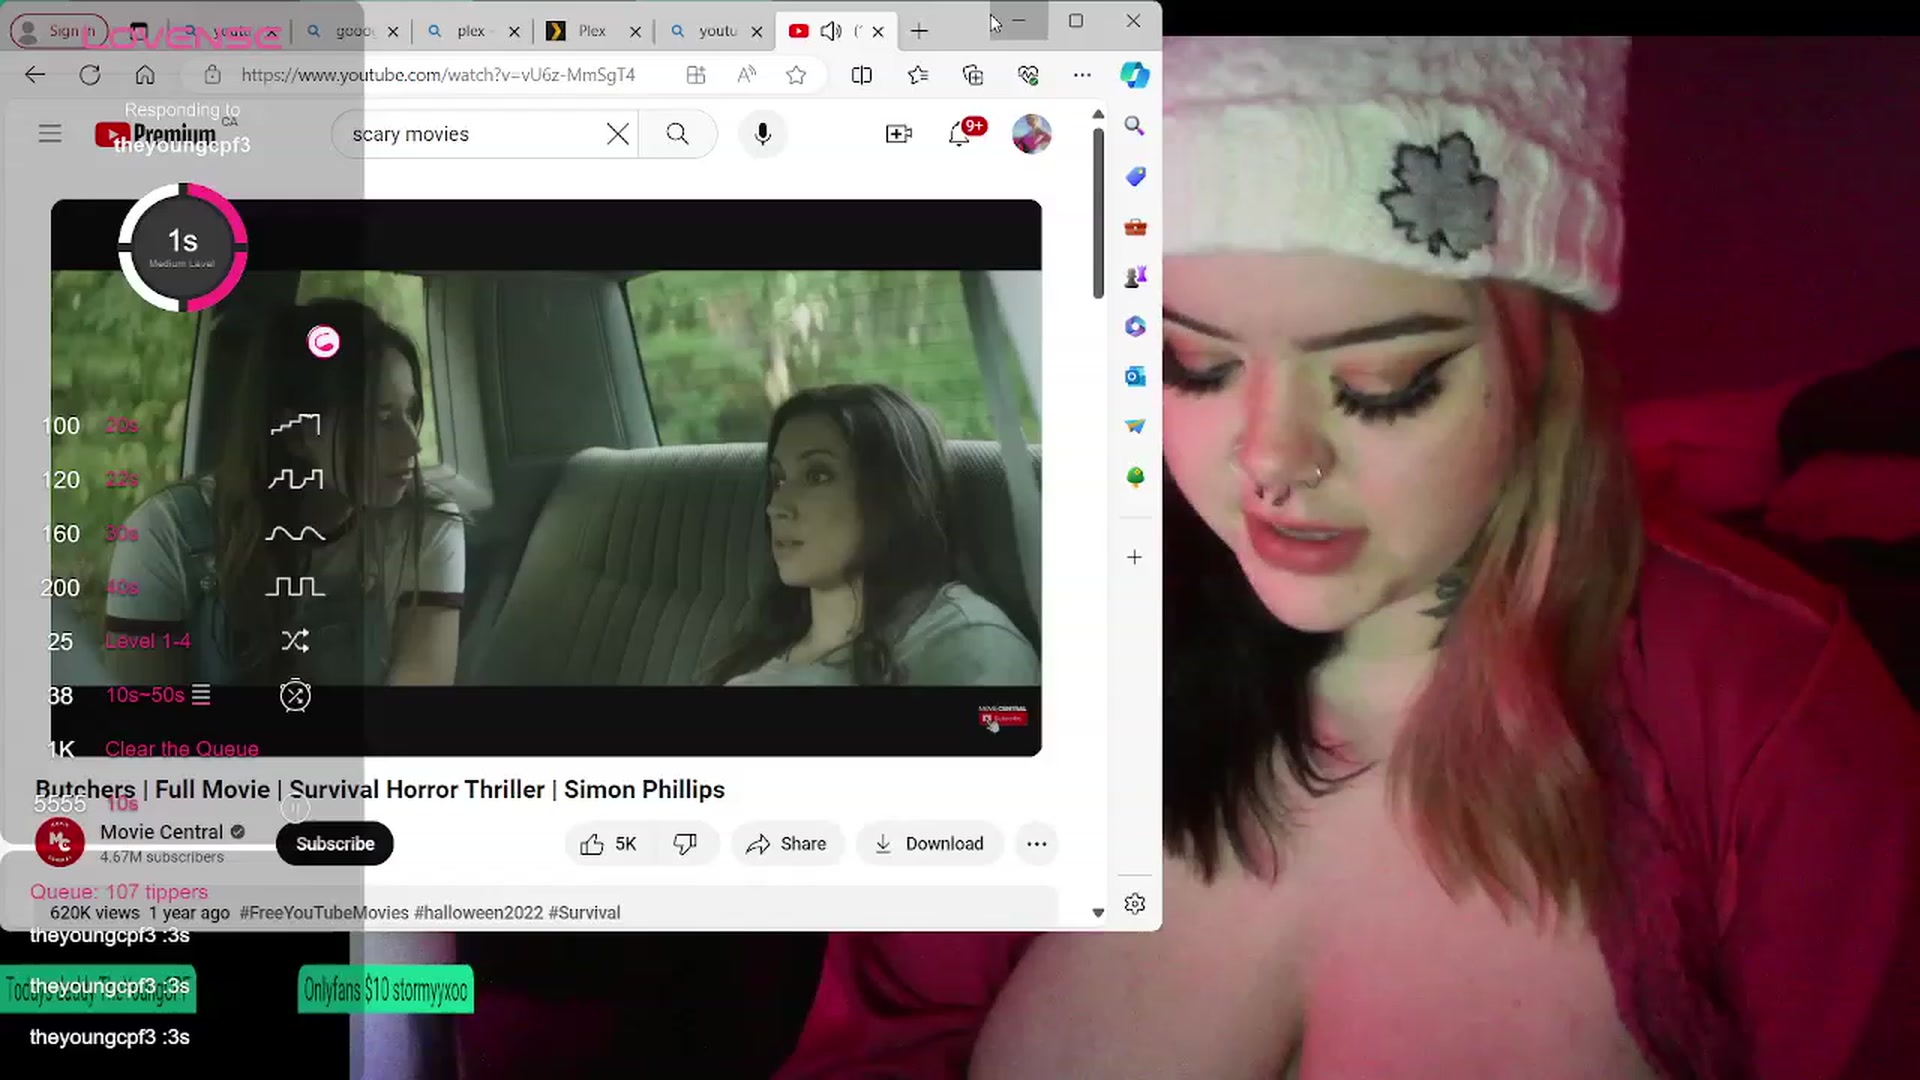This screenshot has width=1920, height=1080.
Task: Open split screen in Edge toolbar
Action: pos(861,75)
